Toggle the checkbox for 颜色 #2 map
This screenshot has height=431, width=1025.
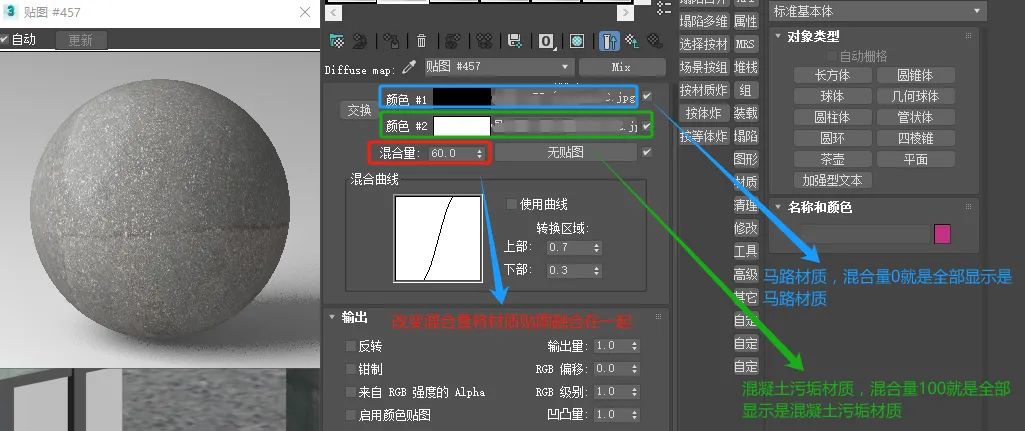pyautogui.click(x=647, y=124)
